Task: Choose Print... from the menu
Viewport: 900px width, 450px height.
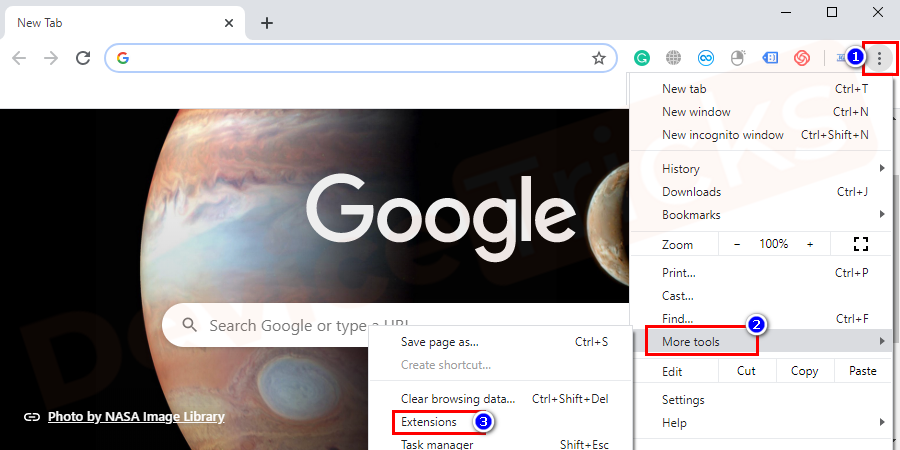Action: [761, 273]
